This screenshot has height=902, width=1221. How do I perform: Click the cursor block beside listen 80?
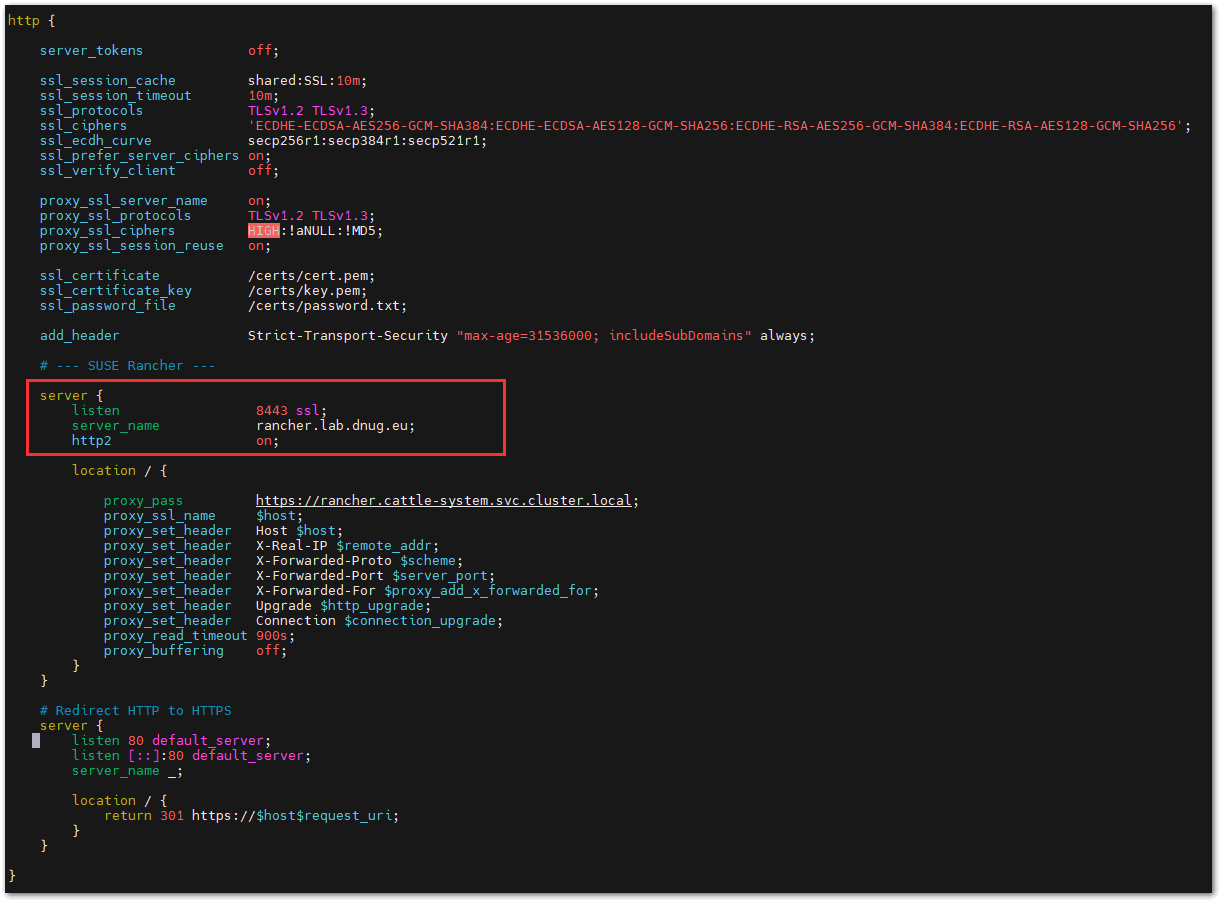[x=36, y=740]
